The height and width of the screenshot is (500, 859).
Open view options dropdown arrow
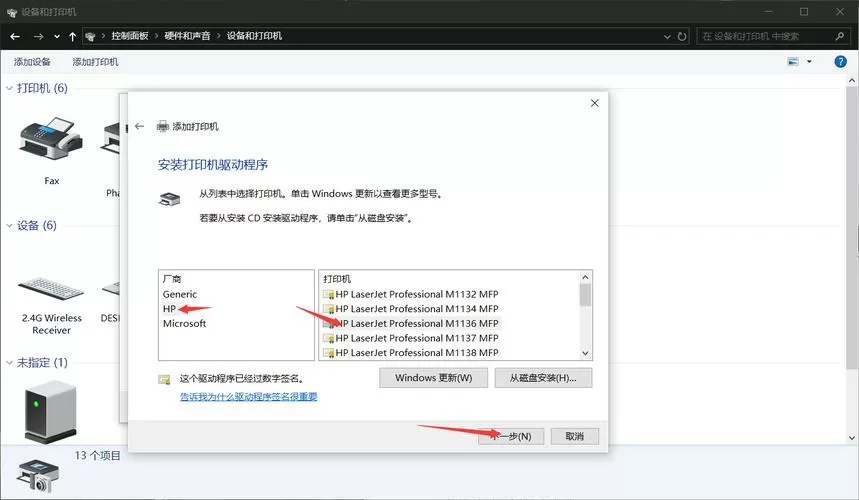(809, 61)
